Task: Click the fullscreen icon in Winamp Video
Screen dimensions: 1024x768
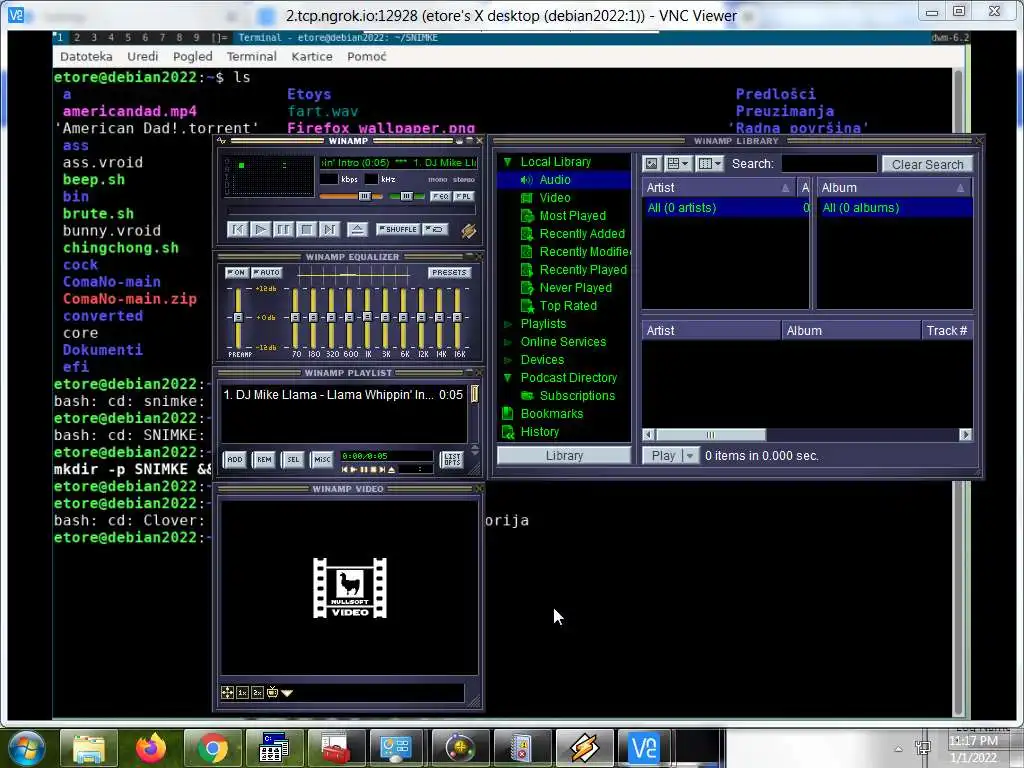Action: point(227,693)
